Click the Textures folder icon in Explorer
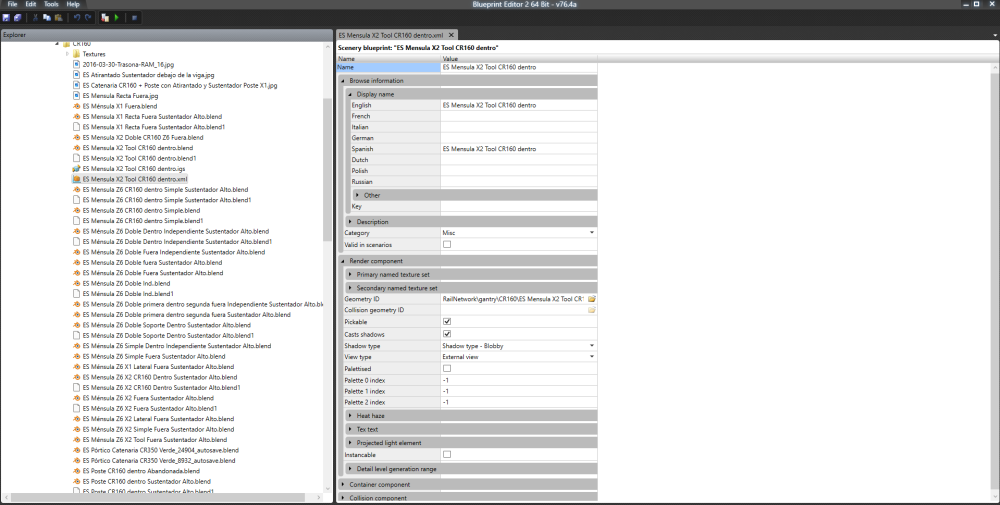The image size is (1000, 505). pos(77,54)
